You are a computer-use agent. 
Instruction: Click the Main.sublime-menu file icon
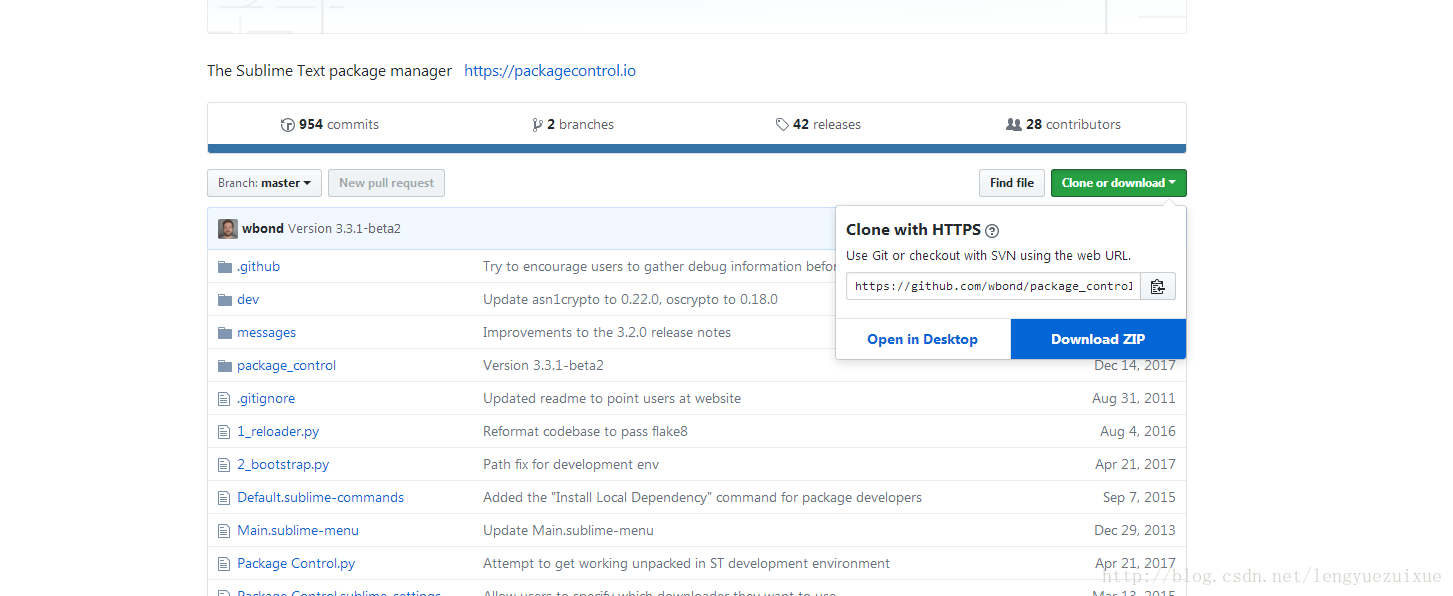pos(224,531)
